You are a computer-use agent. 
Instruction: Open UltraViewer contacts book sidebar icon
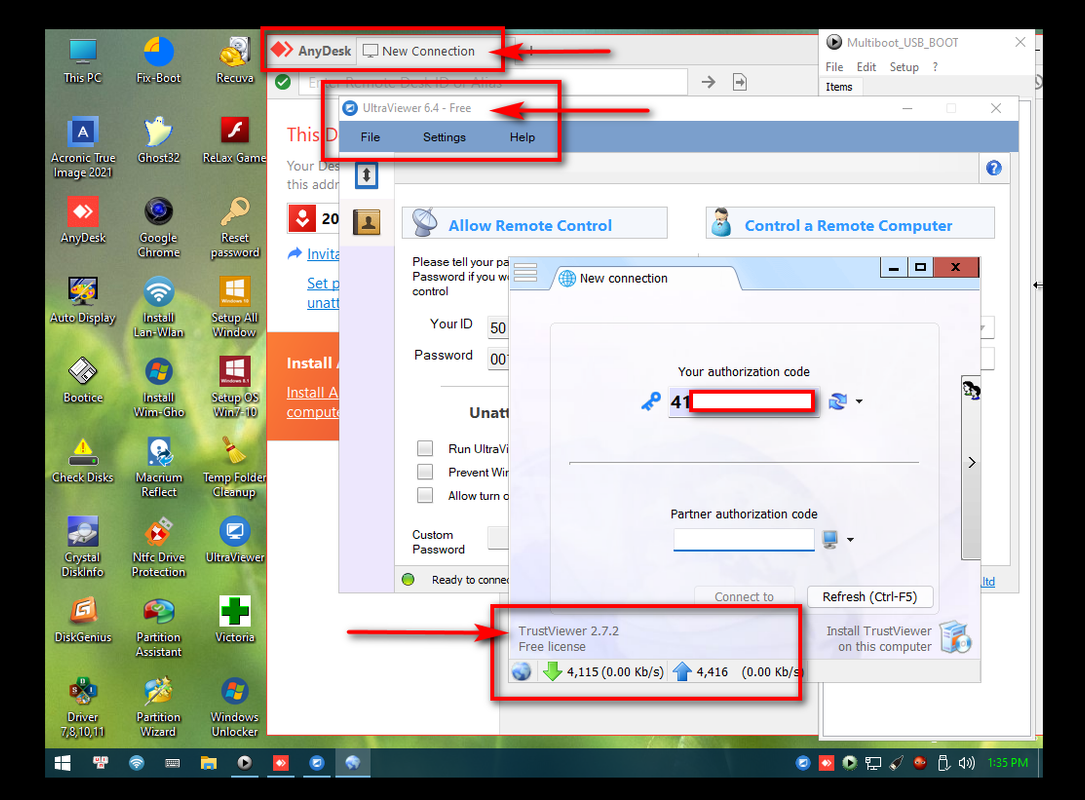[366, 222]
